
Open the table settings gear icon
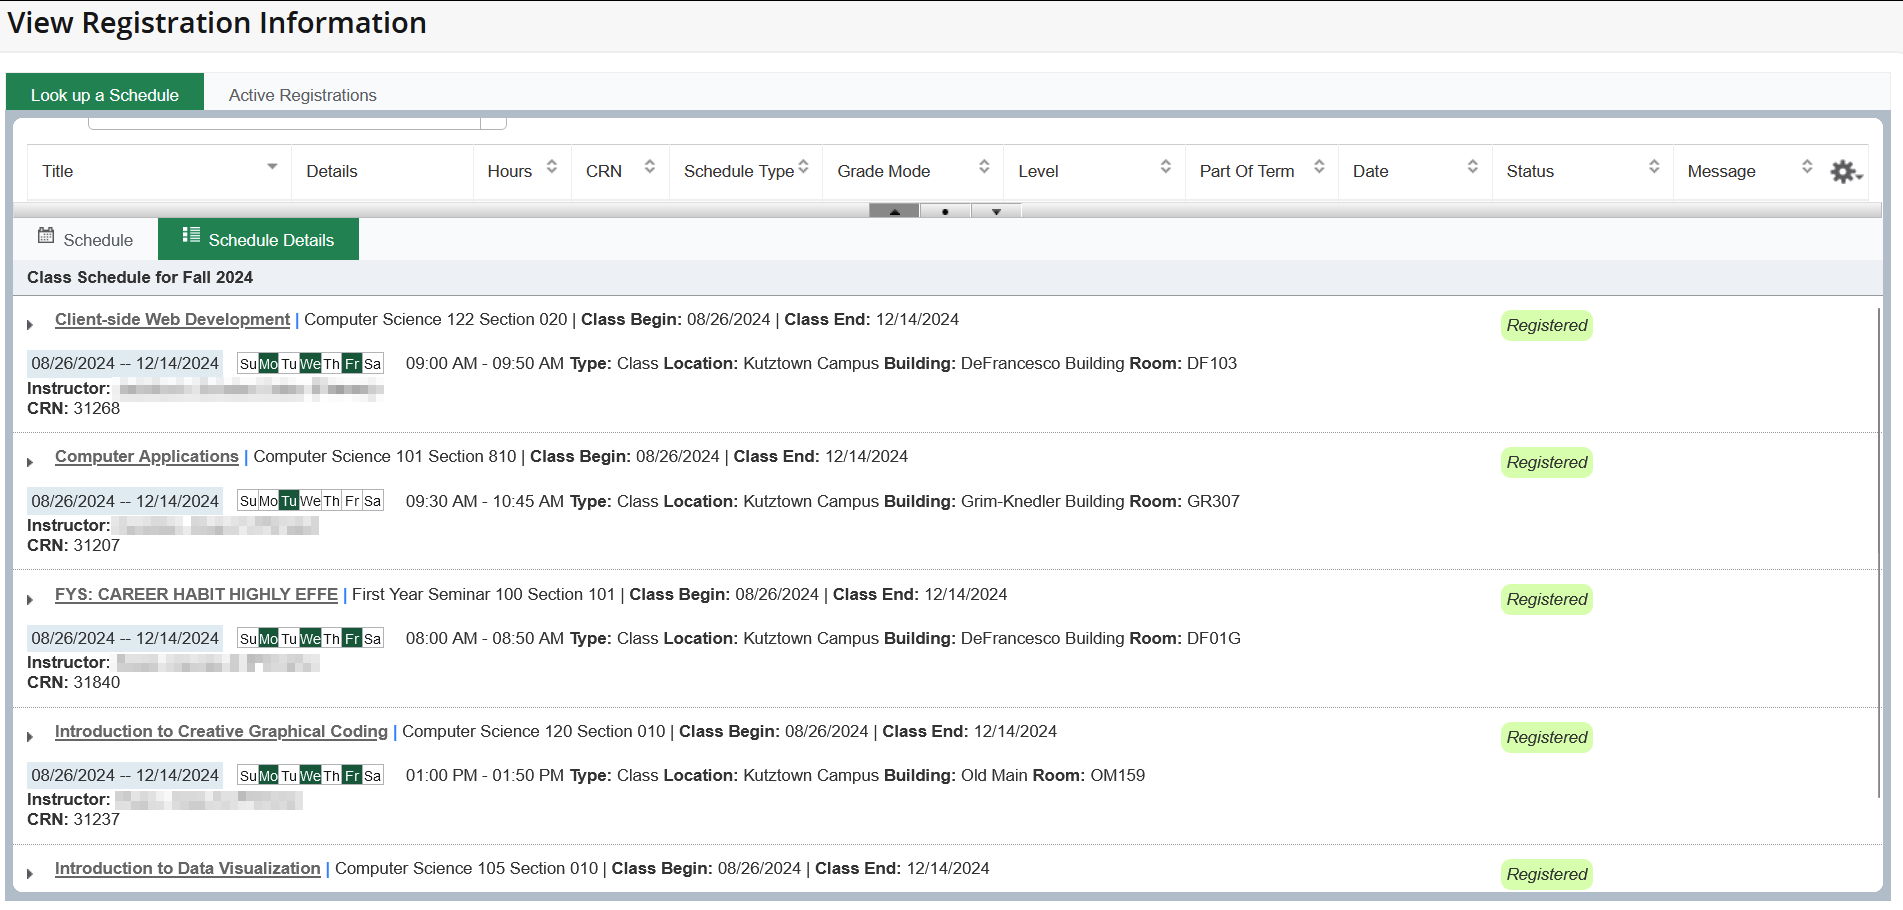[1845, 172]
